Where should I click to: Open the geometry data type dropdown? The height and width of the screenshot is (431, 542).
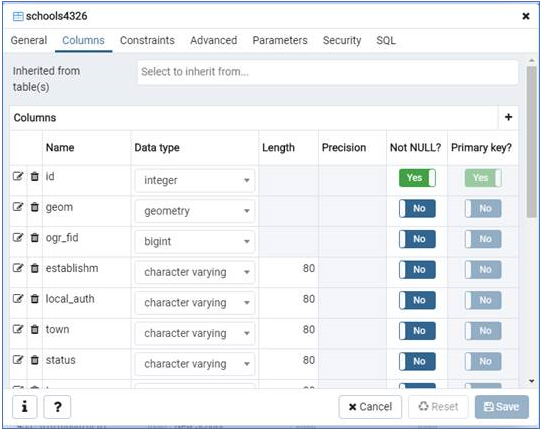tap(195, 211)
